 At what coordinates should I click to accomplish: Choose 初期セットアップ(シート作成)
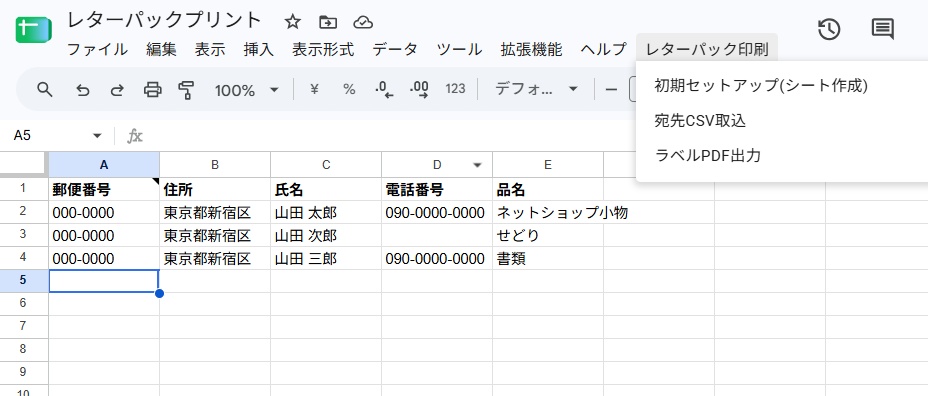[761, 86]
